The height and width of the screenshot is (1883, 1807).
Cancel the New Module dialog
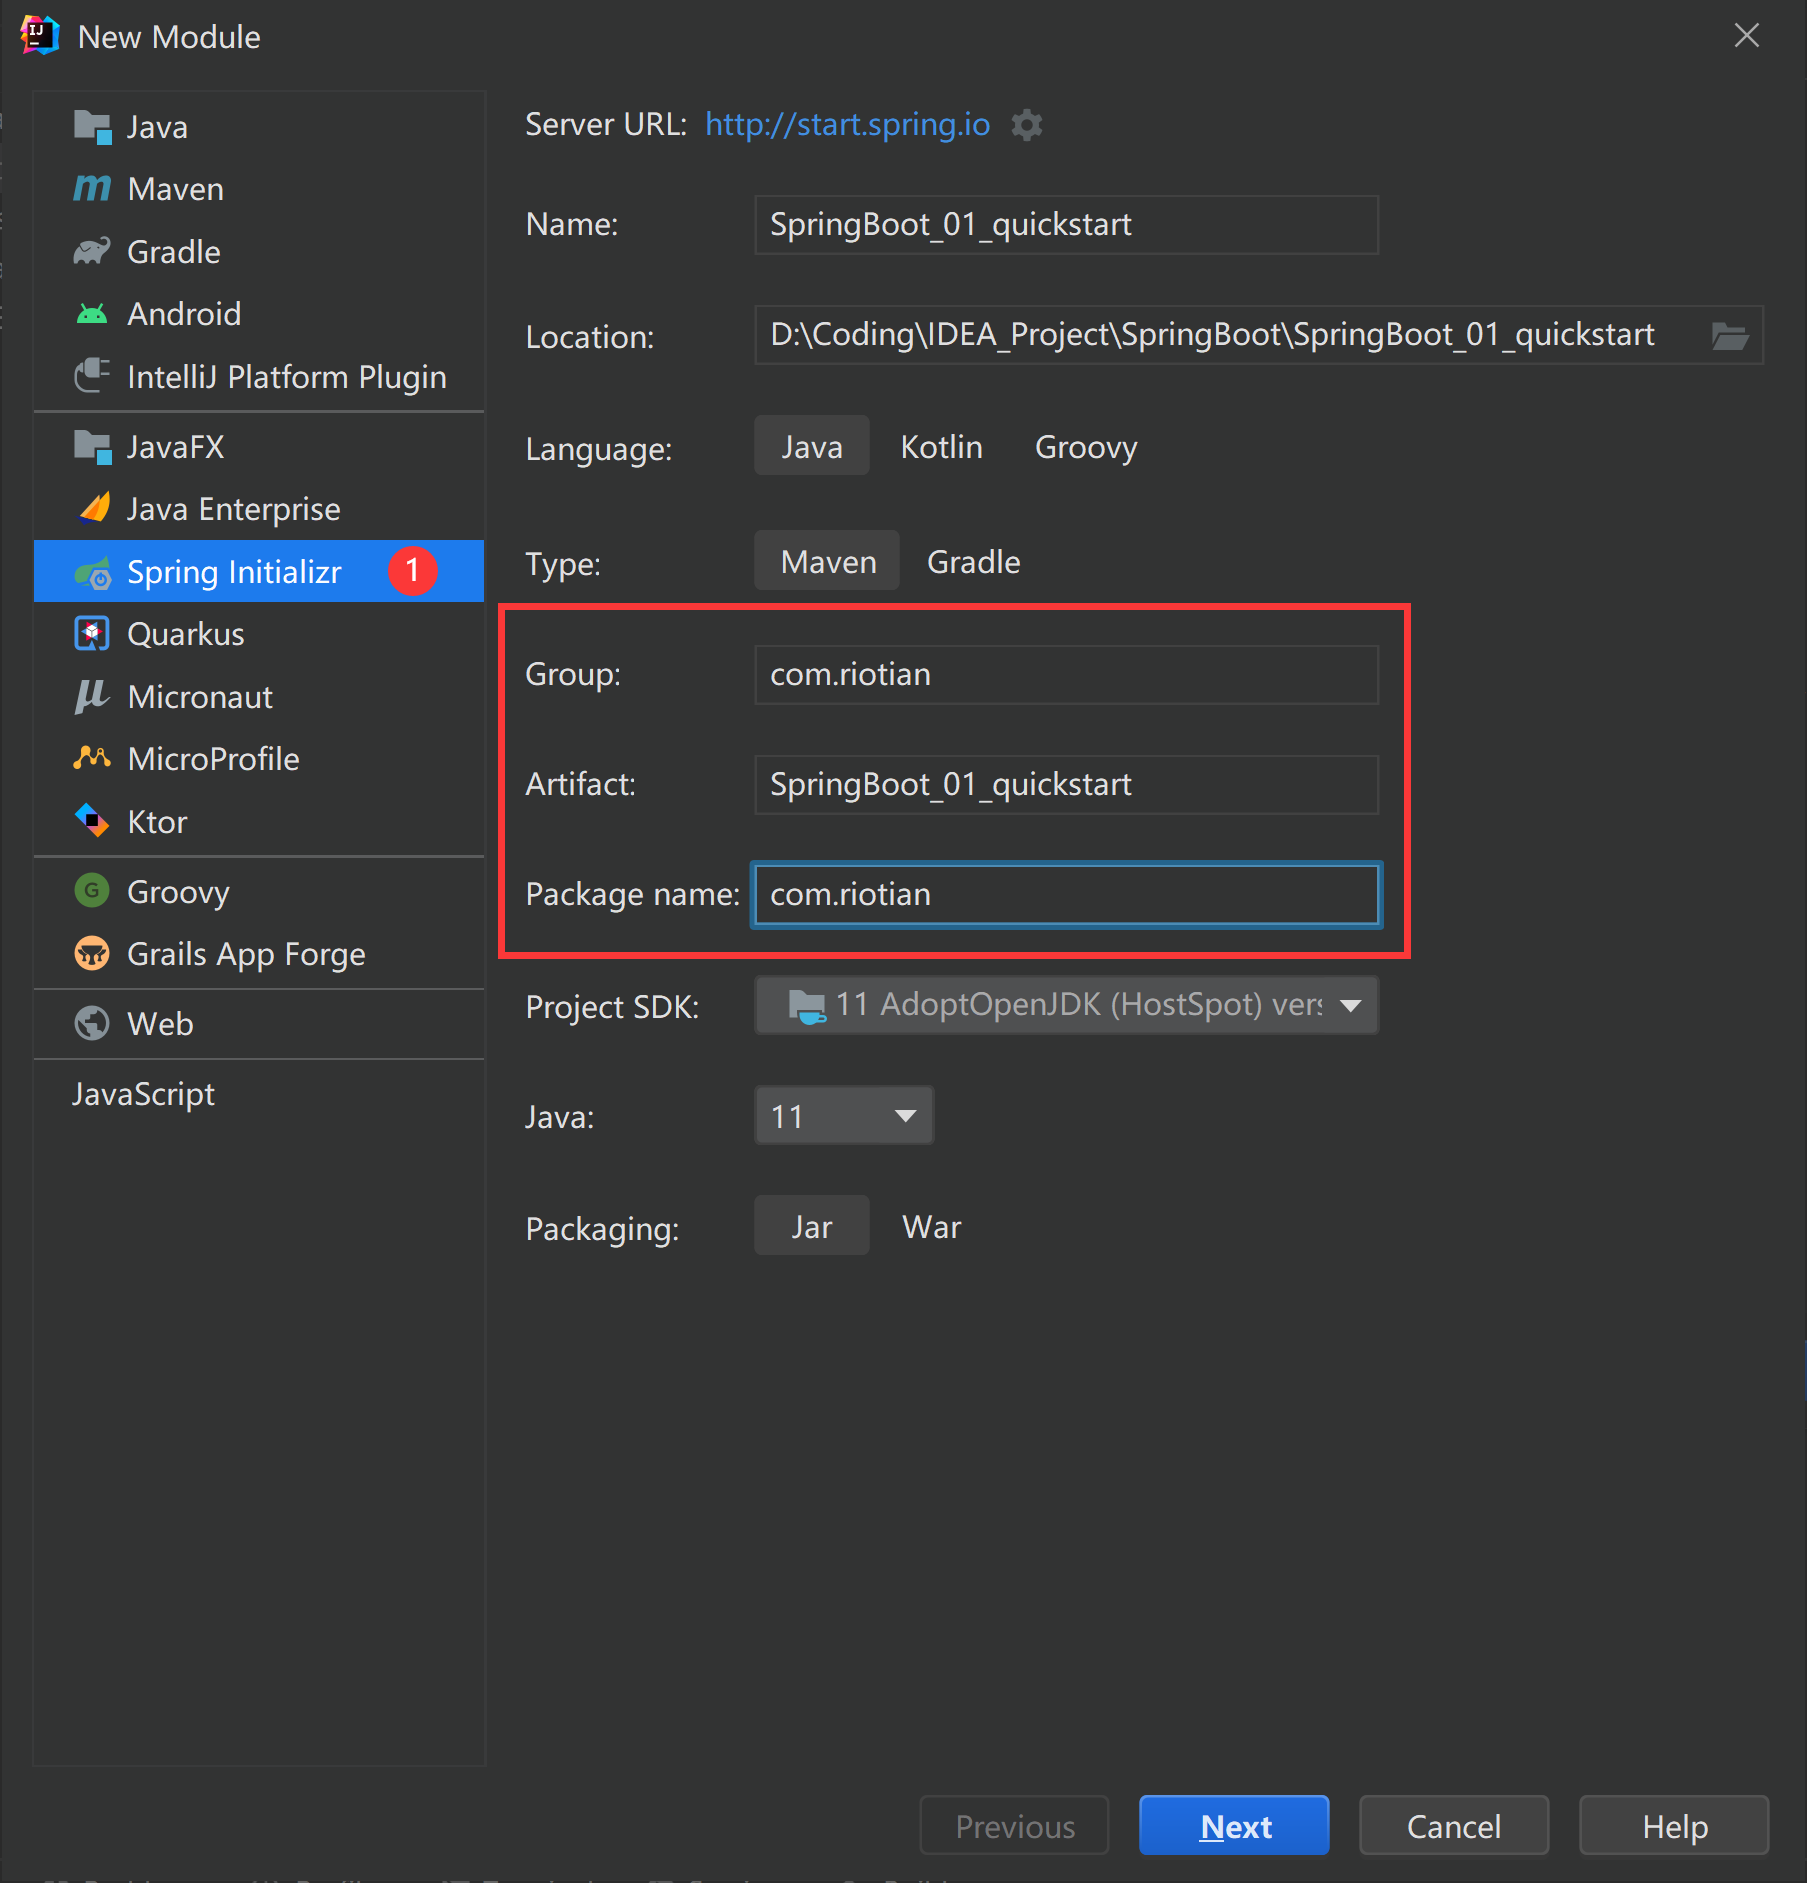pos(1453,1826)
